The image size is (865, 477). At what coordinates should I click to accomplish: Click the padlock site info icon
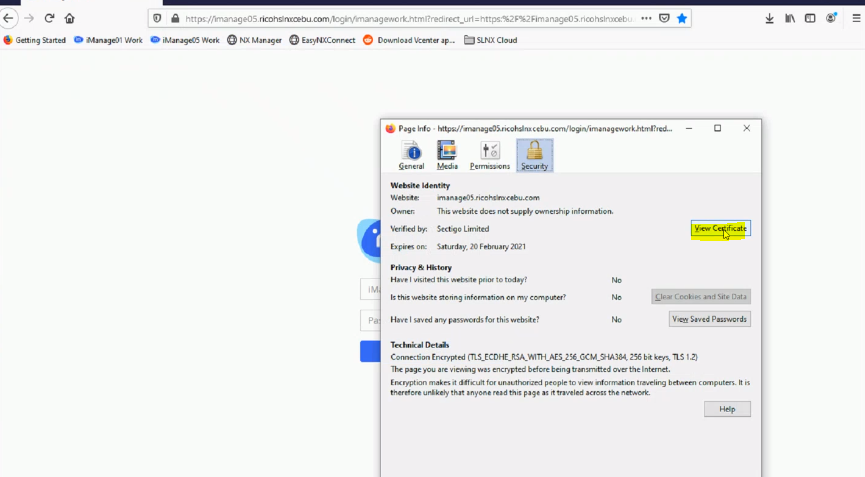[175, 19]
